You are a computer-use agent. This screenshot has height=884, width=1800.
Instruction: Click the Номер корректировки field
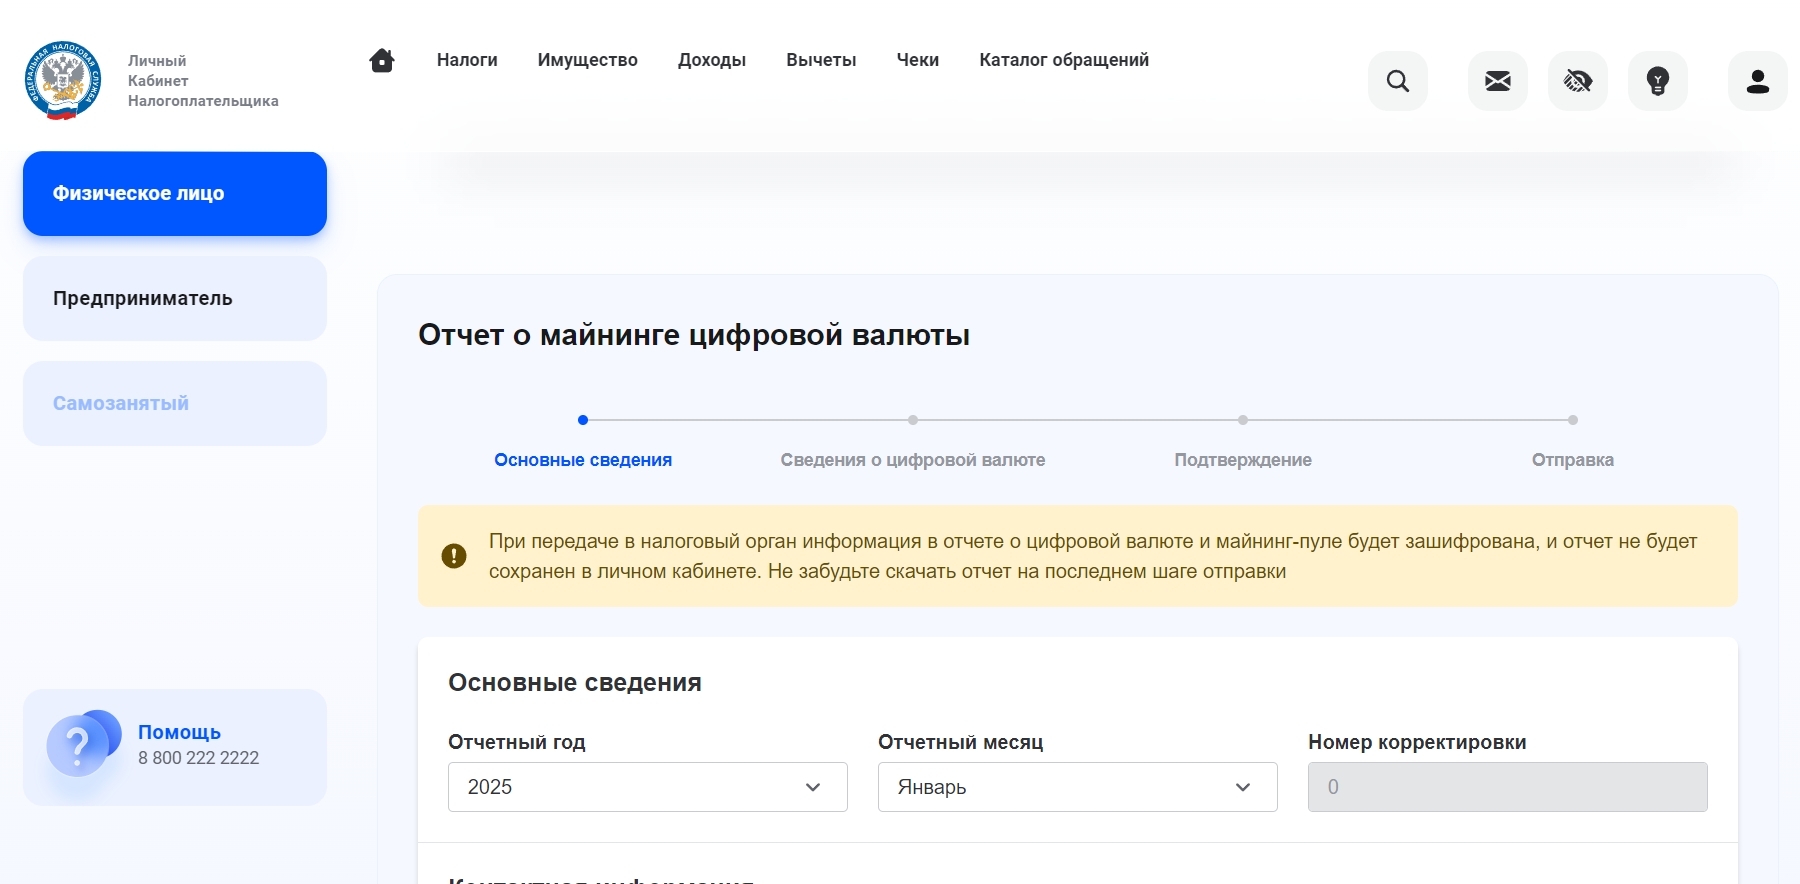coord(1507,787)
